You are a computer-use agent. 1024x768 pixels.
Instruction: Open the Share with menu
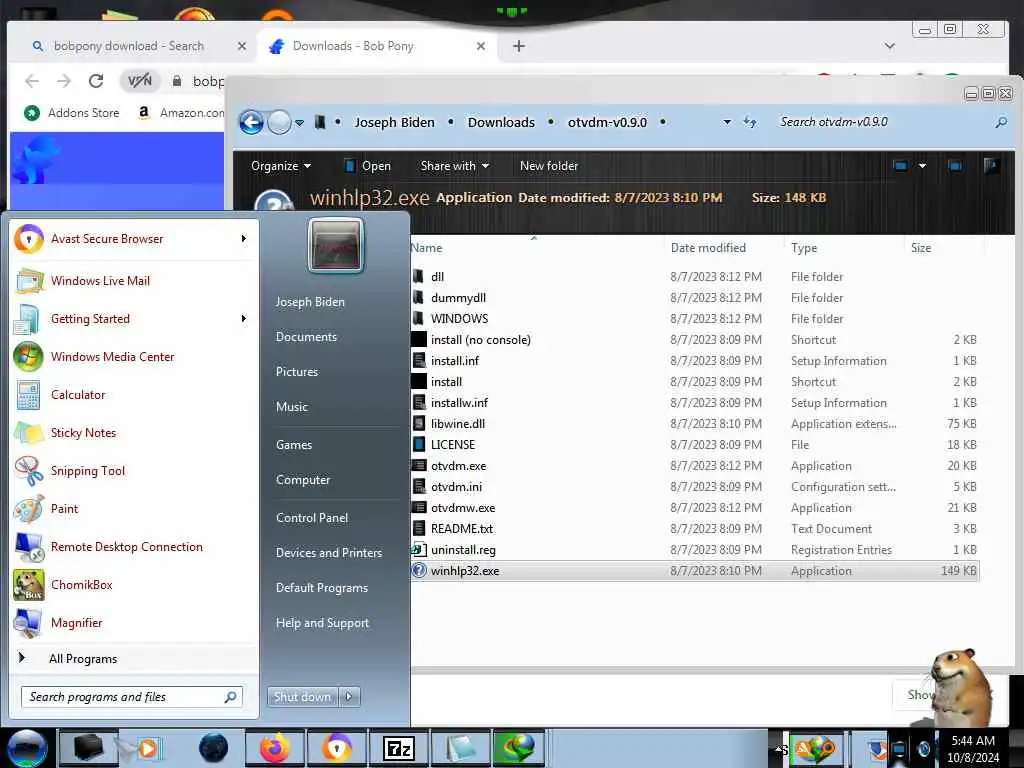tap(455, 166)
